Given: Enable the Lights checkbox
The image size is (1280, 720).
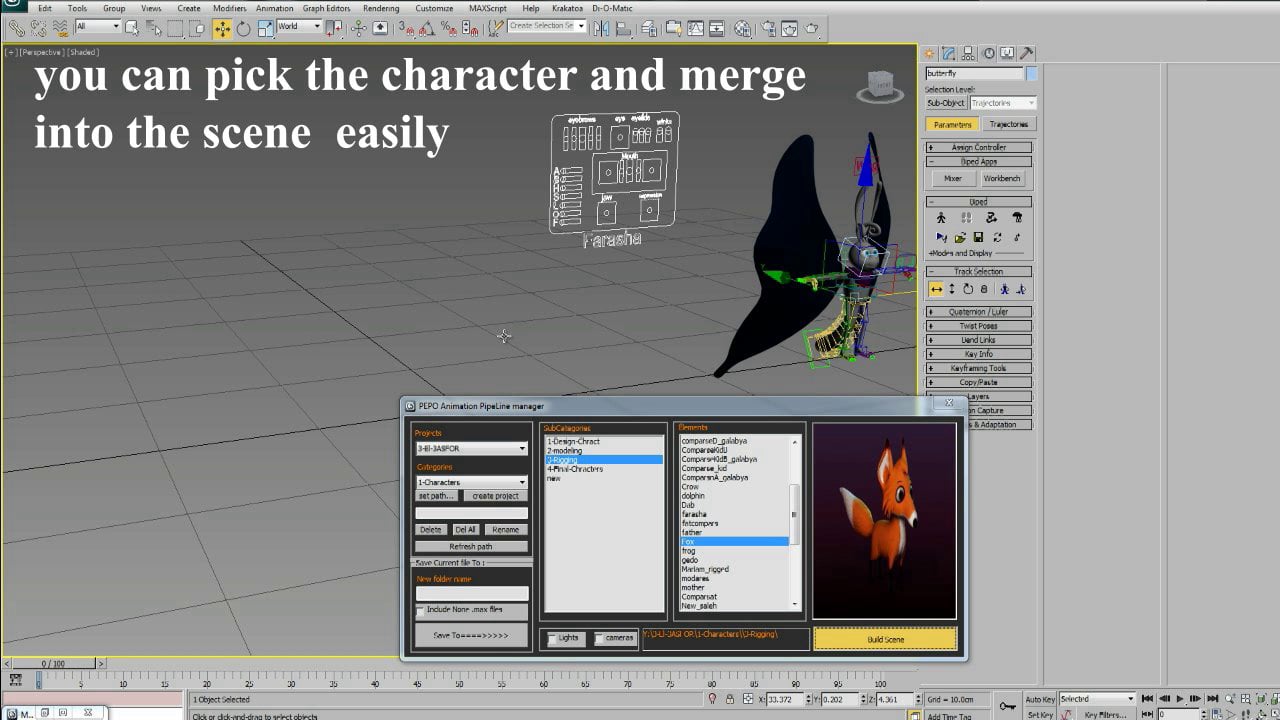Looking at the screenshot, I should click(552, 638).
